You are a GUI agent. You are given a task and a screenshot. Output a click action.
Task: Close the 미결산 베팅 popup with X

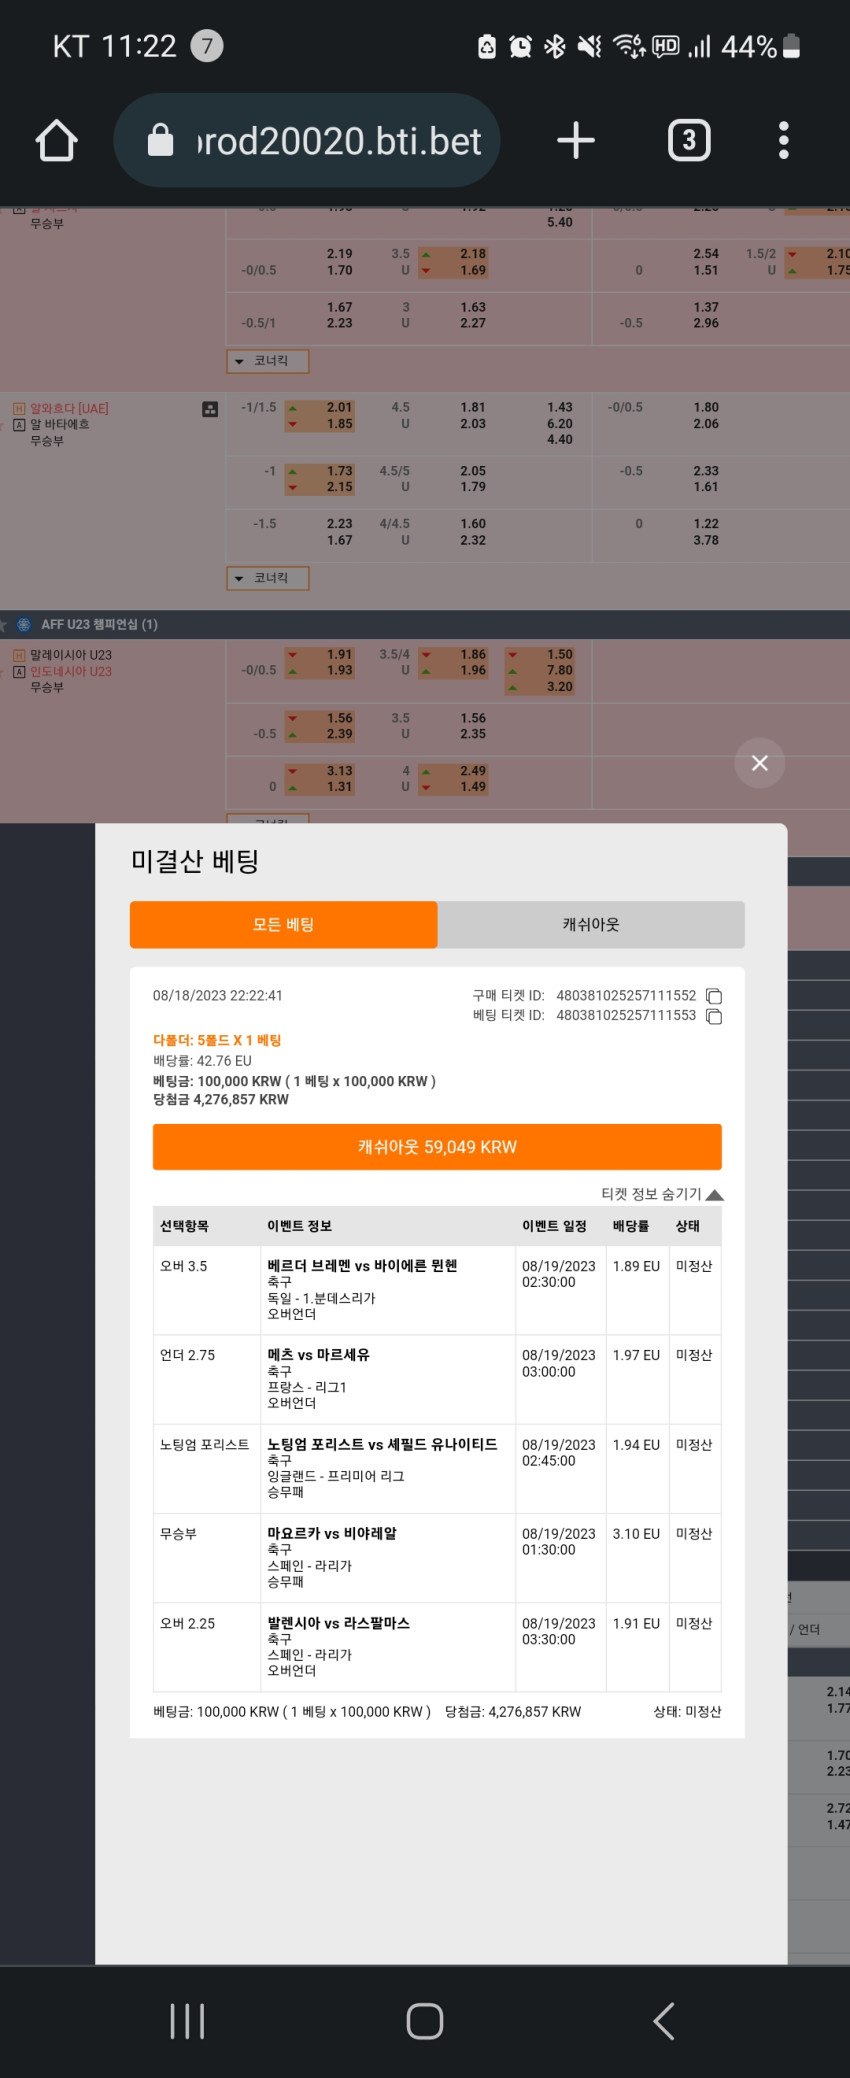coord(760,763)
